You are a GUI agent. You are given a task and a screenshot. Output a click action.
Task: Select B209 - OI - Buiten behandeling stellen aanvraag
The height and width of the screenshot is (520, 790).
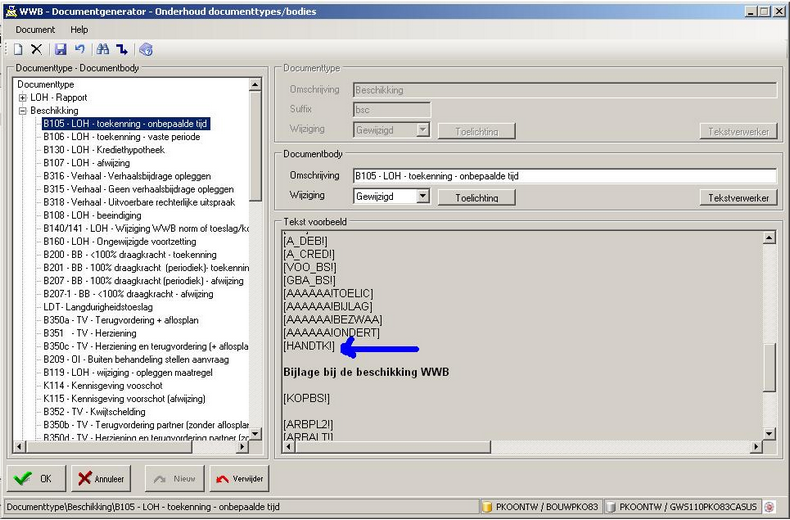tap(136, 360)
